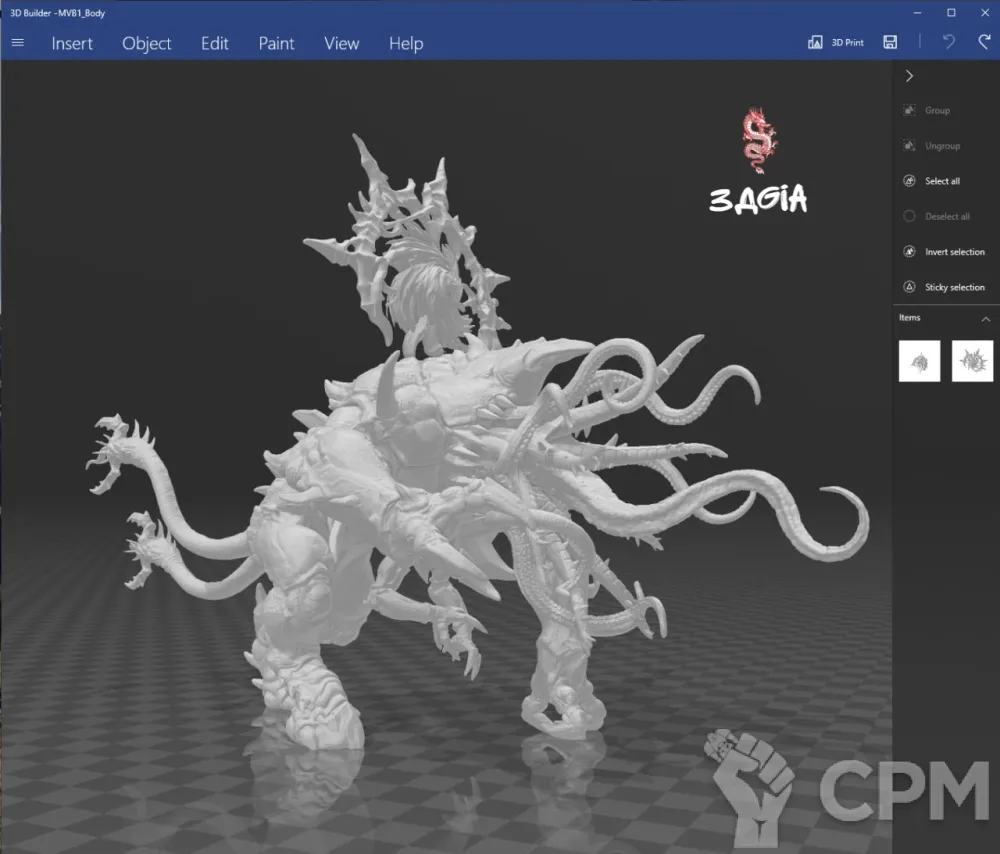The image size is (1000, 854).
Task: Toggle Sticky selection mode
Action: 909,287
